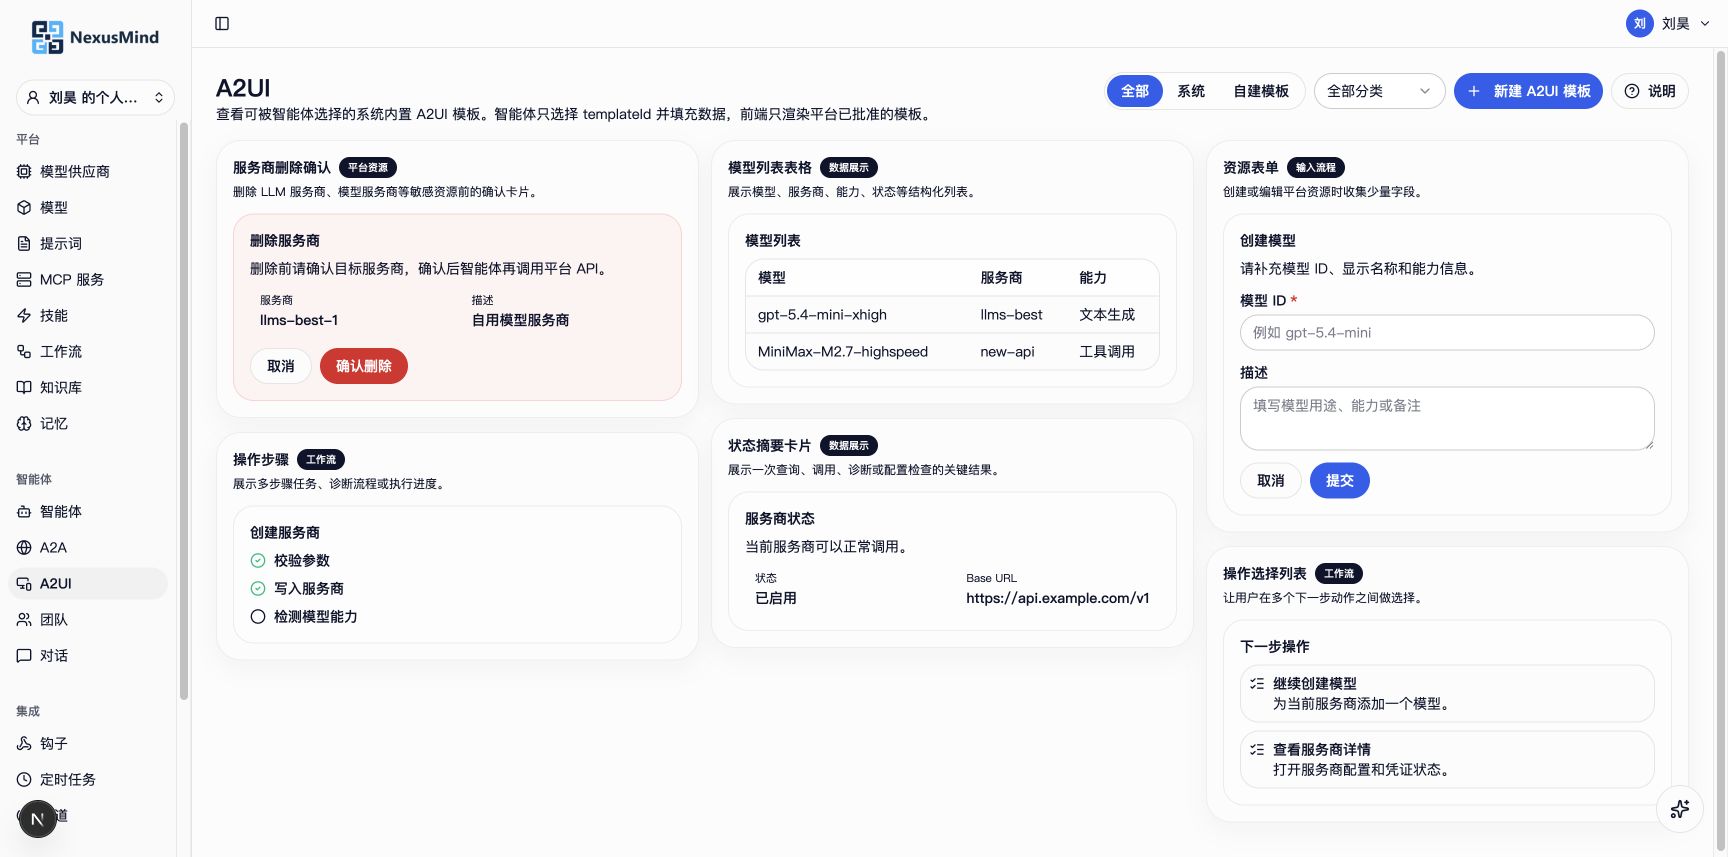
Task: Open the 全部分类 category dropdown
Action: (1379, 91)
